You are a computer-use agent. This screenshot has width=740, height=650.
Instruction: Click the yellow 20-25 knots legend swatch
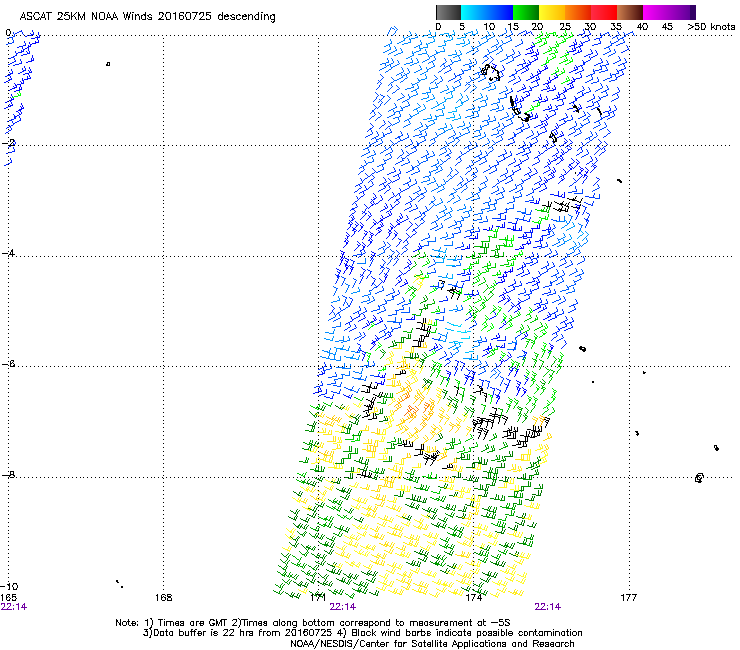(x=552, y=12)
